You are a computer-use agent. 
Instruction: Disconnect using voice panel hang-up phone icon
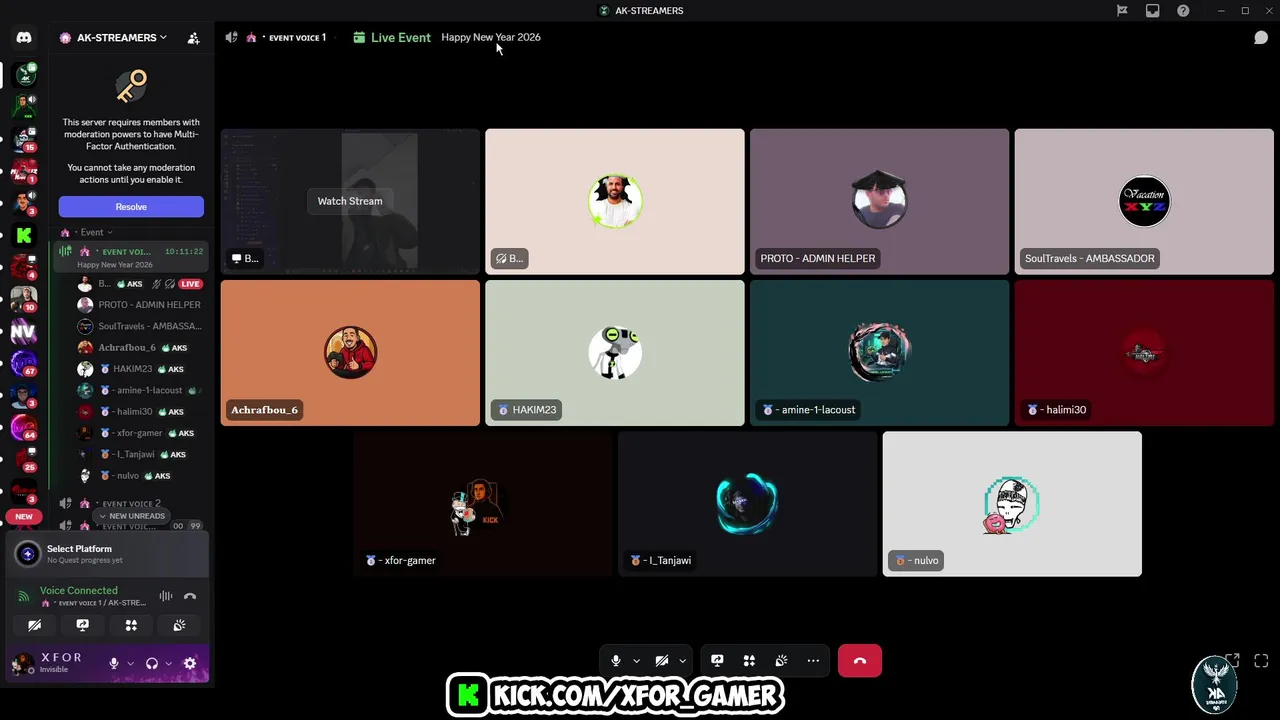[190, 597]
